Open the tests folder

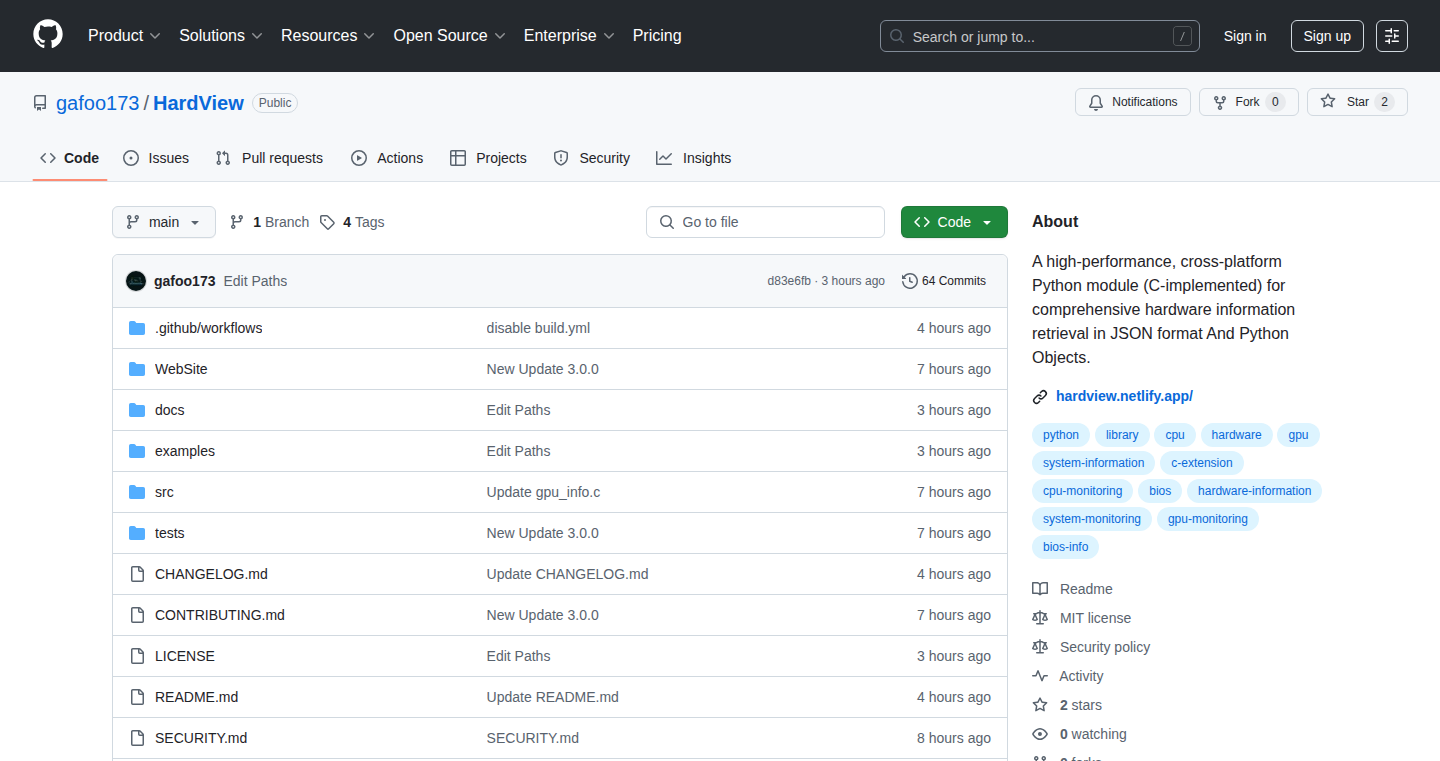click(x=169, y=533)
